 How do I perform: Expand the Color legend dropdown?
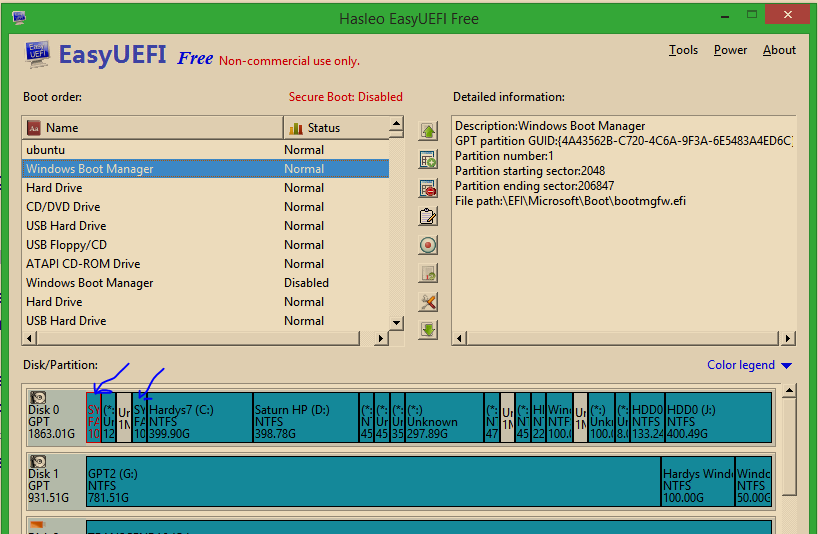[x=749, y=365]
